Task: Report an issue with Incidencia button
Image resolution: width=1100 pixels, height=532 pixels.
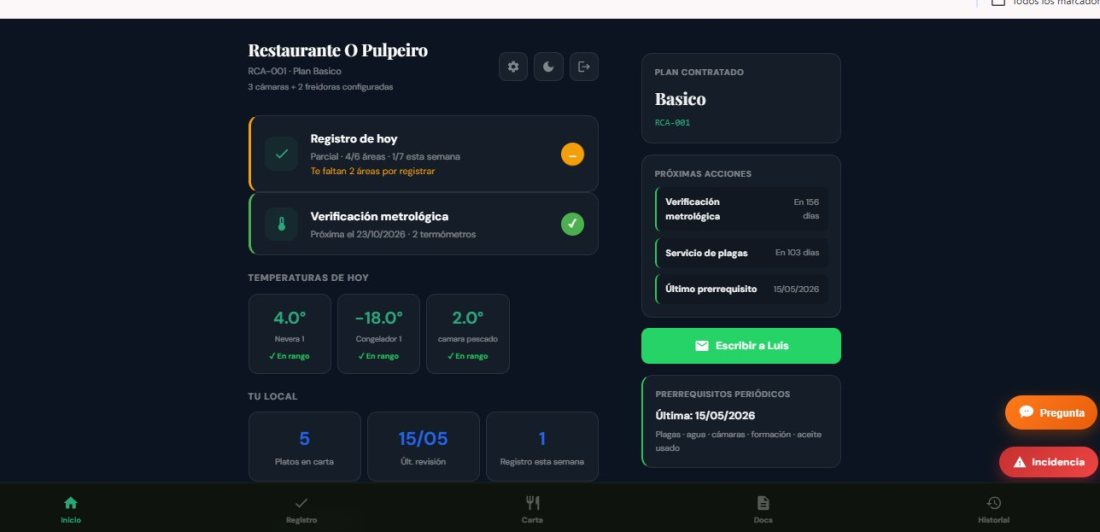Action: (x=1048, y=463)
